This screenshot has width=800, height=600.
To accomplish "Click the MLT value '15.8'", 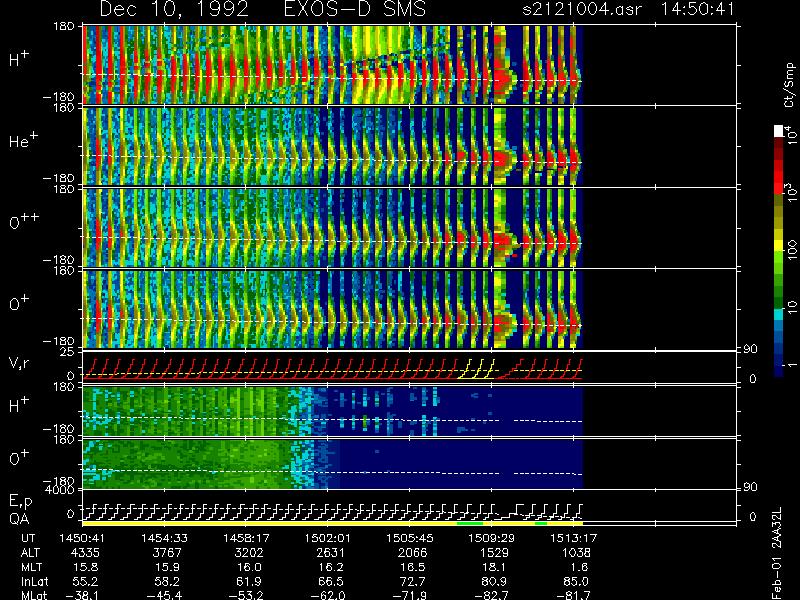I will click(88, 567).
